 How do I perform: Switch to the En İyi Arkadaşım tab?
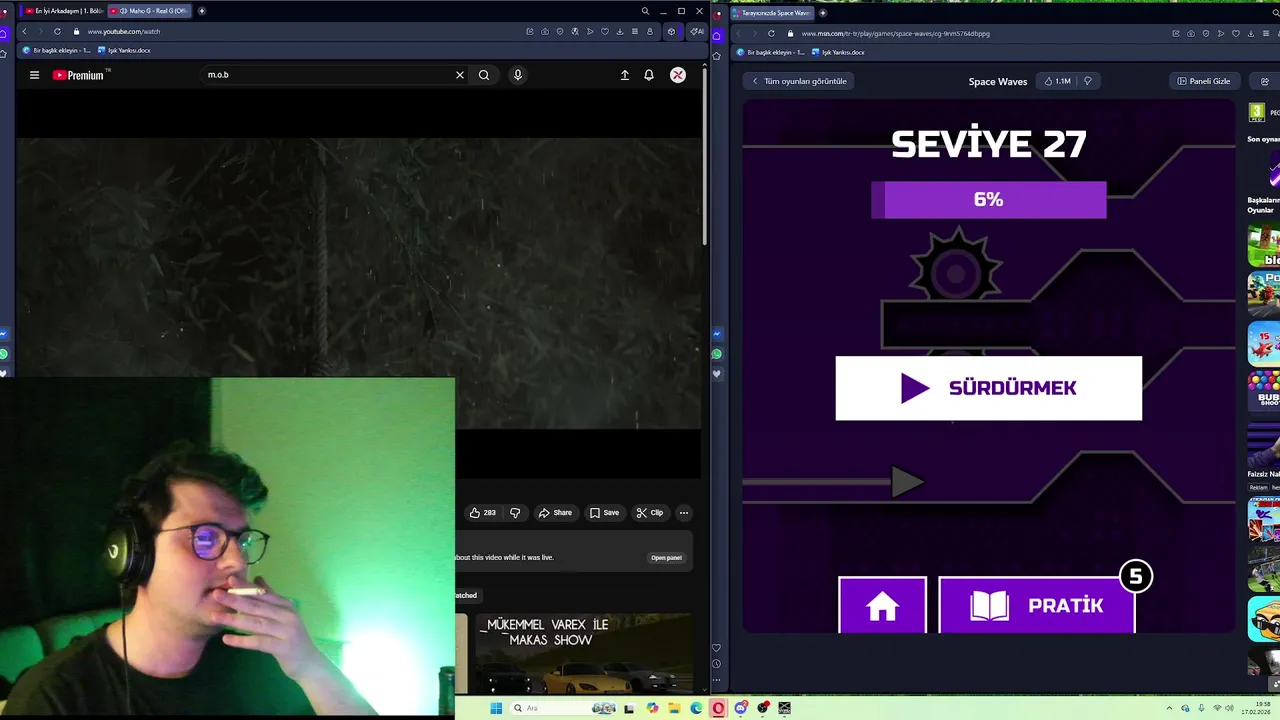click(62, 11)
